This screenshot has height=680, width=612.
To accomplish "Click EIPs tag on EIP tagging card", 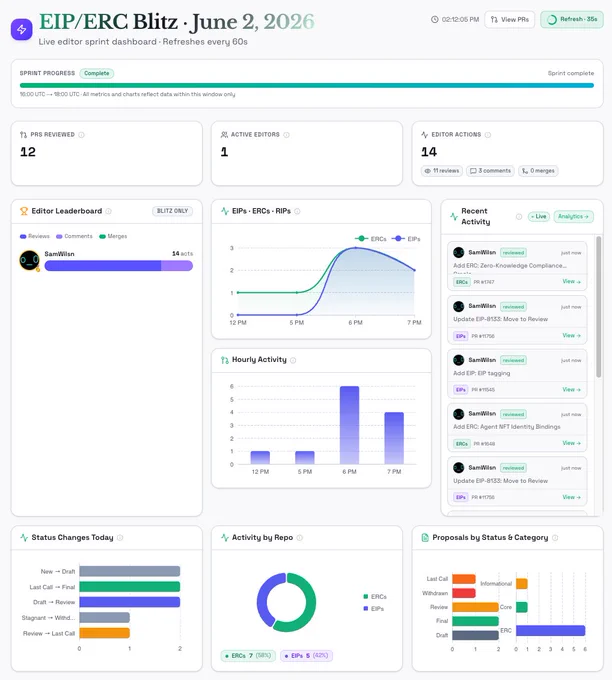I will pos(461,389).
